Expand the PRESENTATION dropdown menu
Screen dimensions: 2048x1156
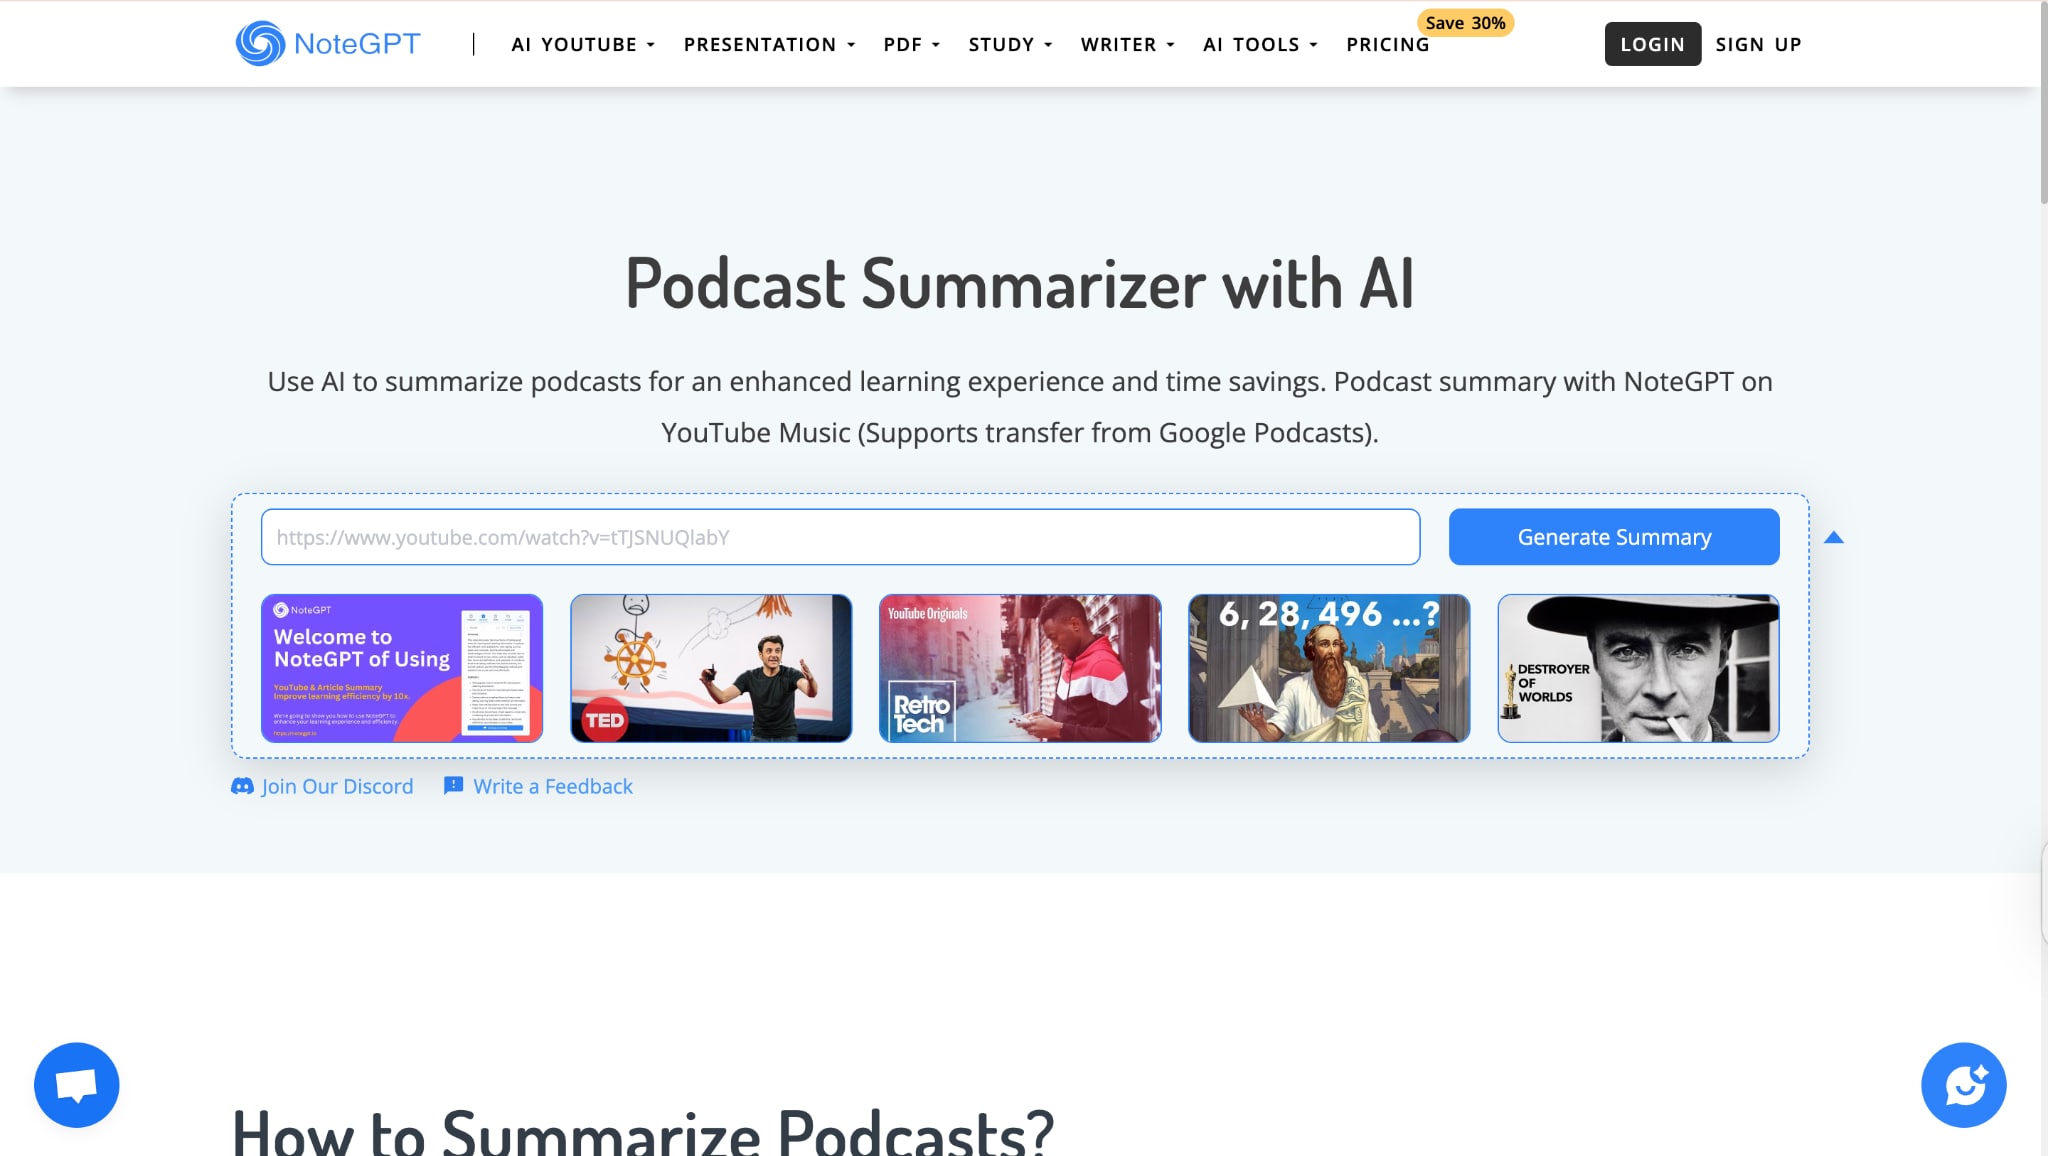pyautogui.click(x=769, y=44)
